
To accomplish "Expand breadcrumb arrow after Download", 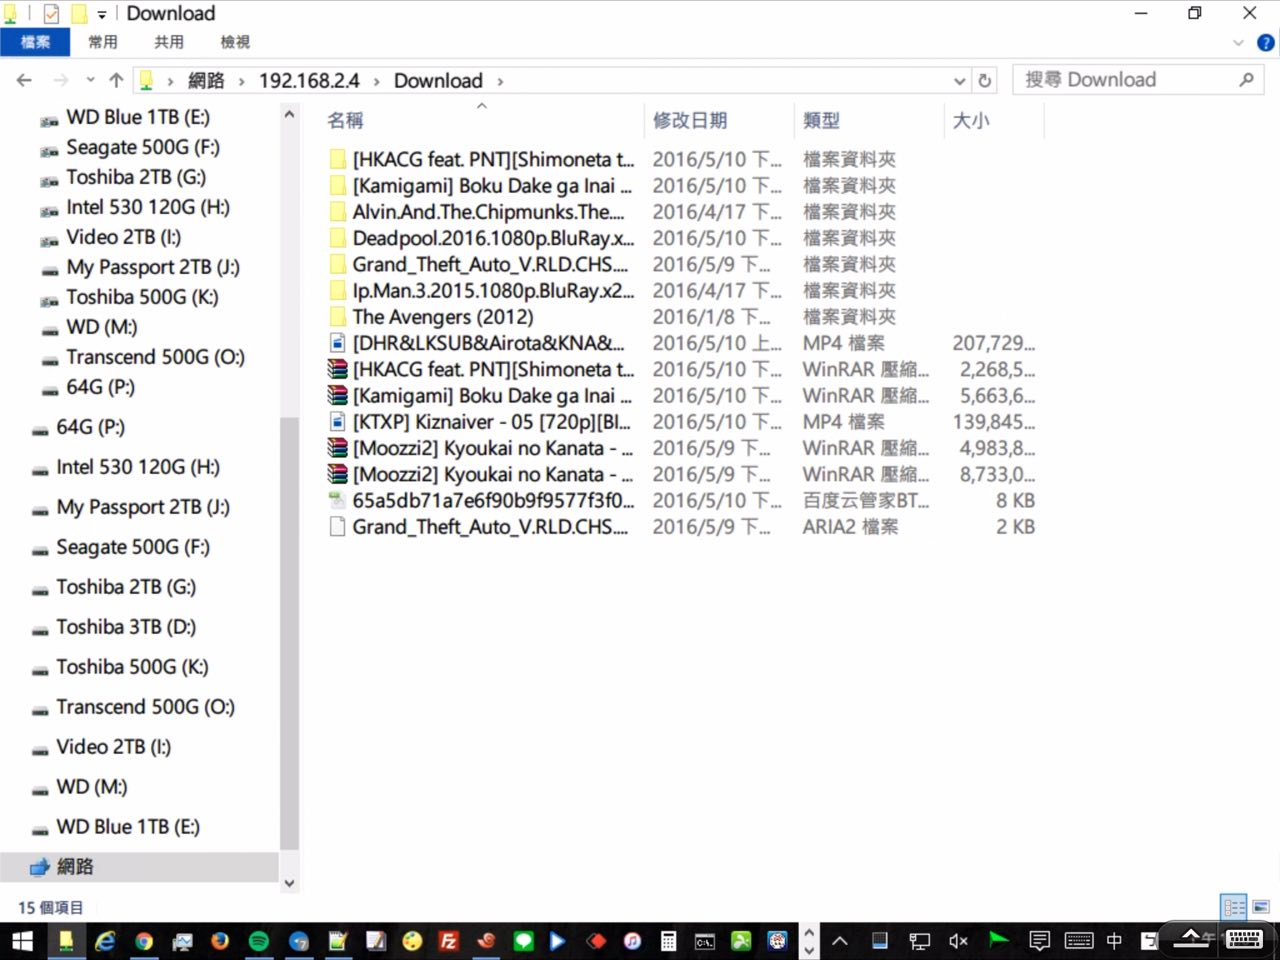I will 500,82.
